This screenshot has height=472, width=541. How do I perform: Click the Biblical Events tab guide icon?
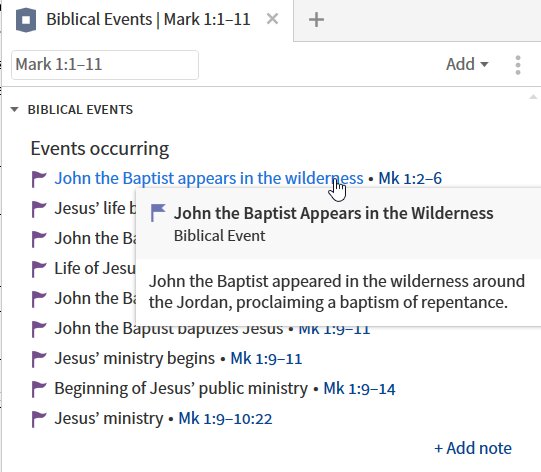pos(26,20)
